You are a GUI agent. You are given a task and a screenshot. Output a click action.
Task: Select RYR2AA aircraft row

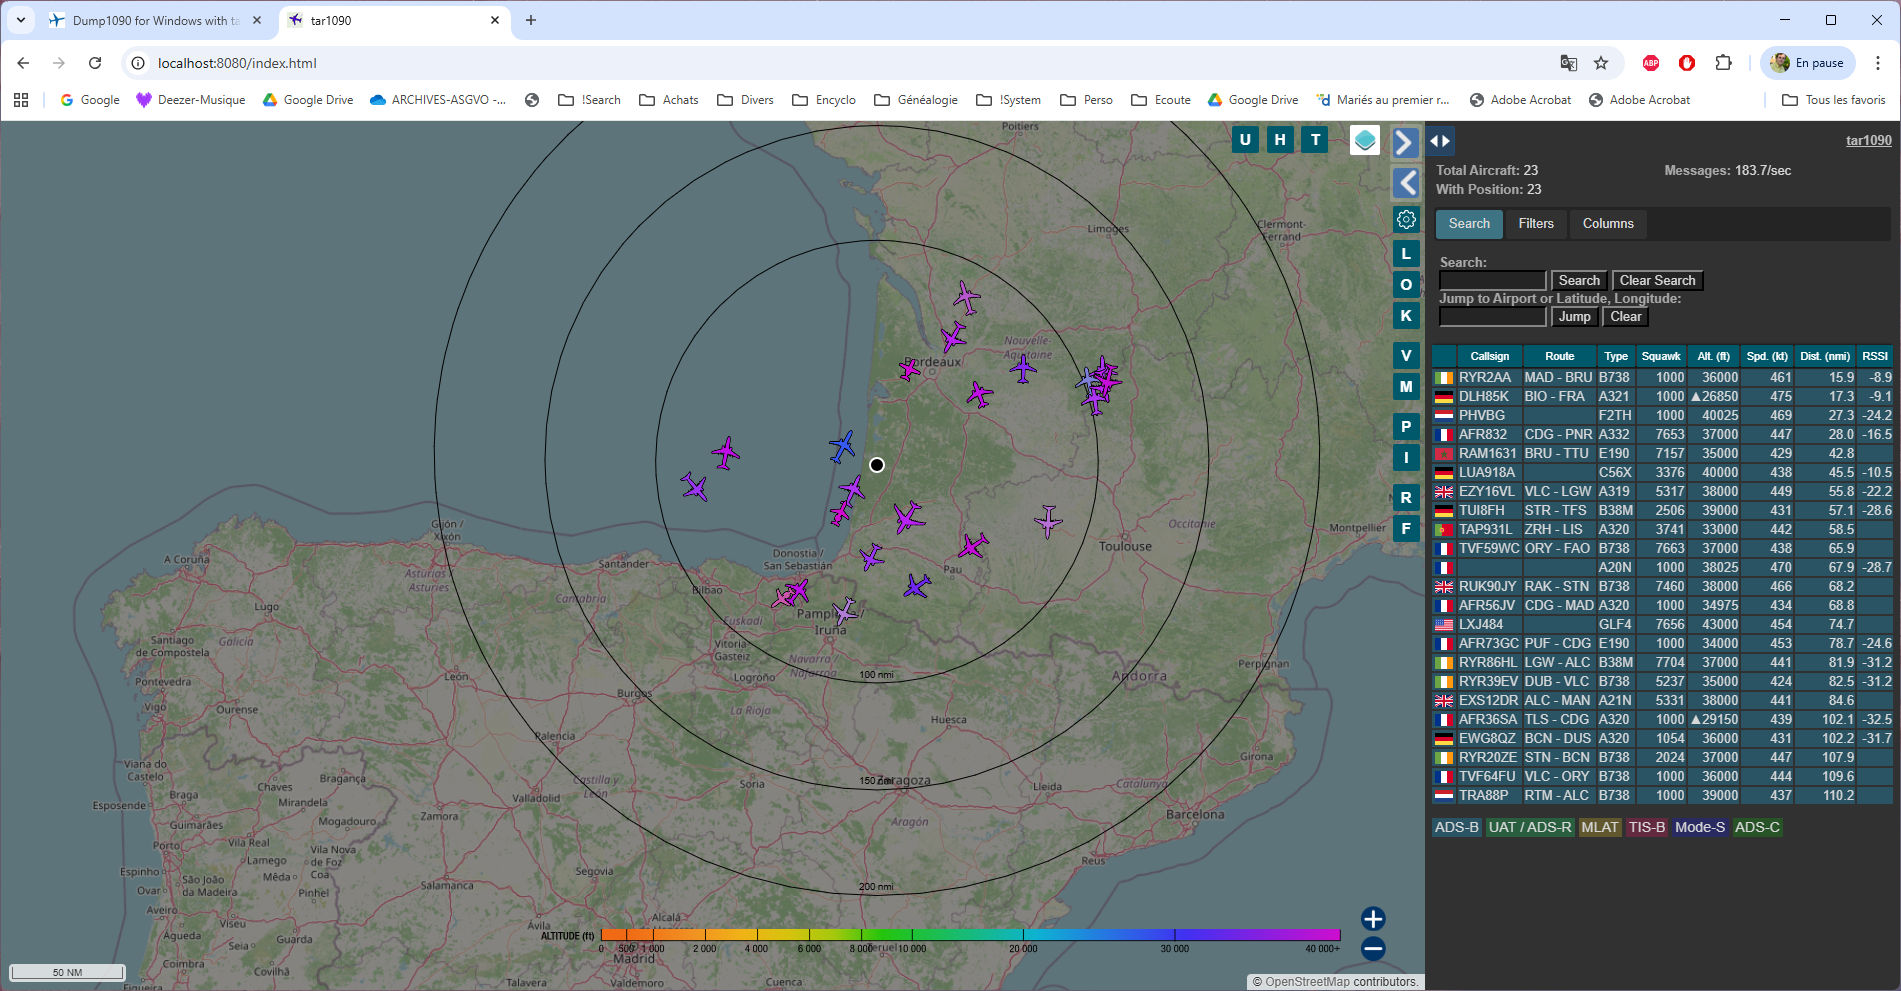click(1662, 378)
